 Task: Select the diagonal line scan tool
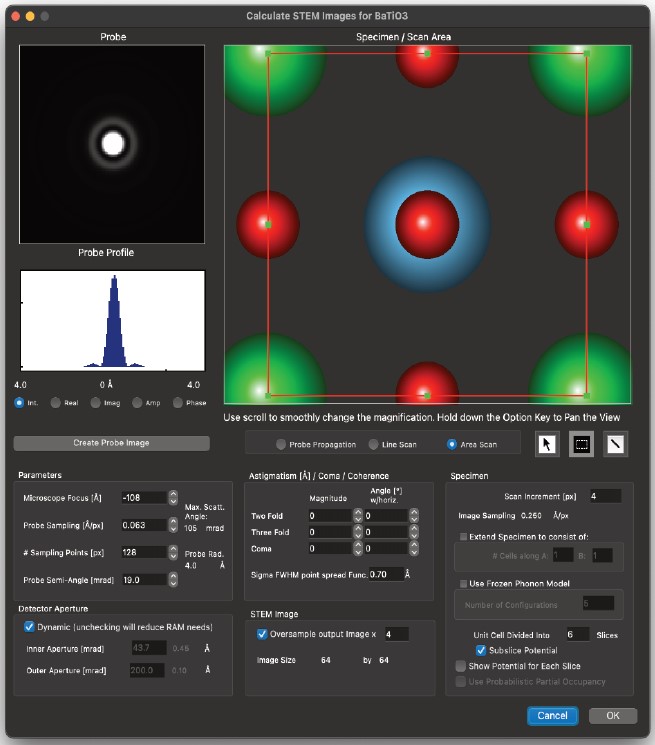tap(616, 444)
